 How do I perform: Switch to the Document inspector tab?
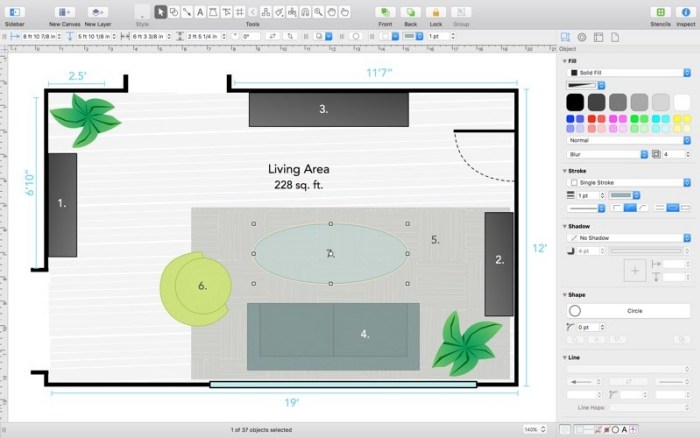tap(615, 37)
